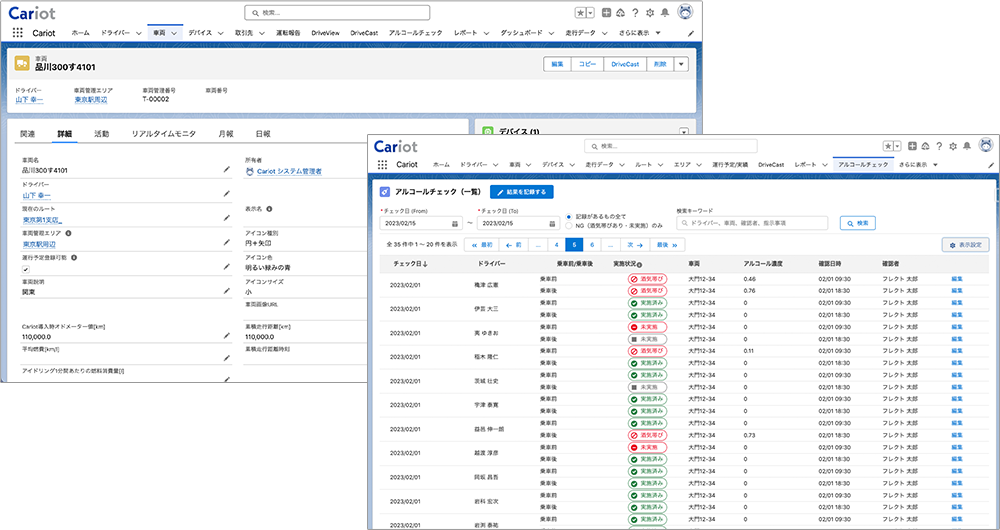Click the yellow truck vehicle record icon
The width and height of the screenshot is (1000, 530).
(22, 64)
